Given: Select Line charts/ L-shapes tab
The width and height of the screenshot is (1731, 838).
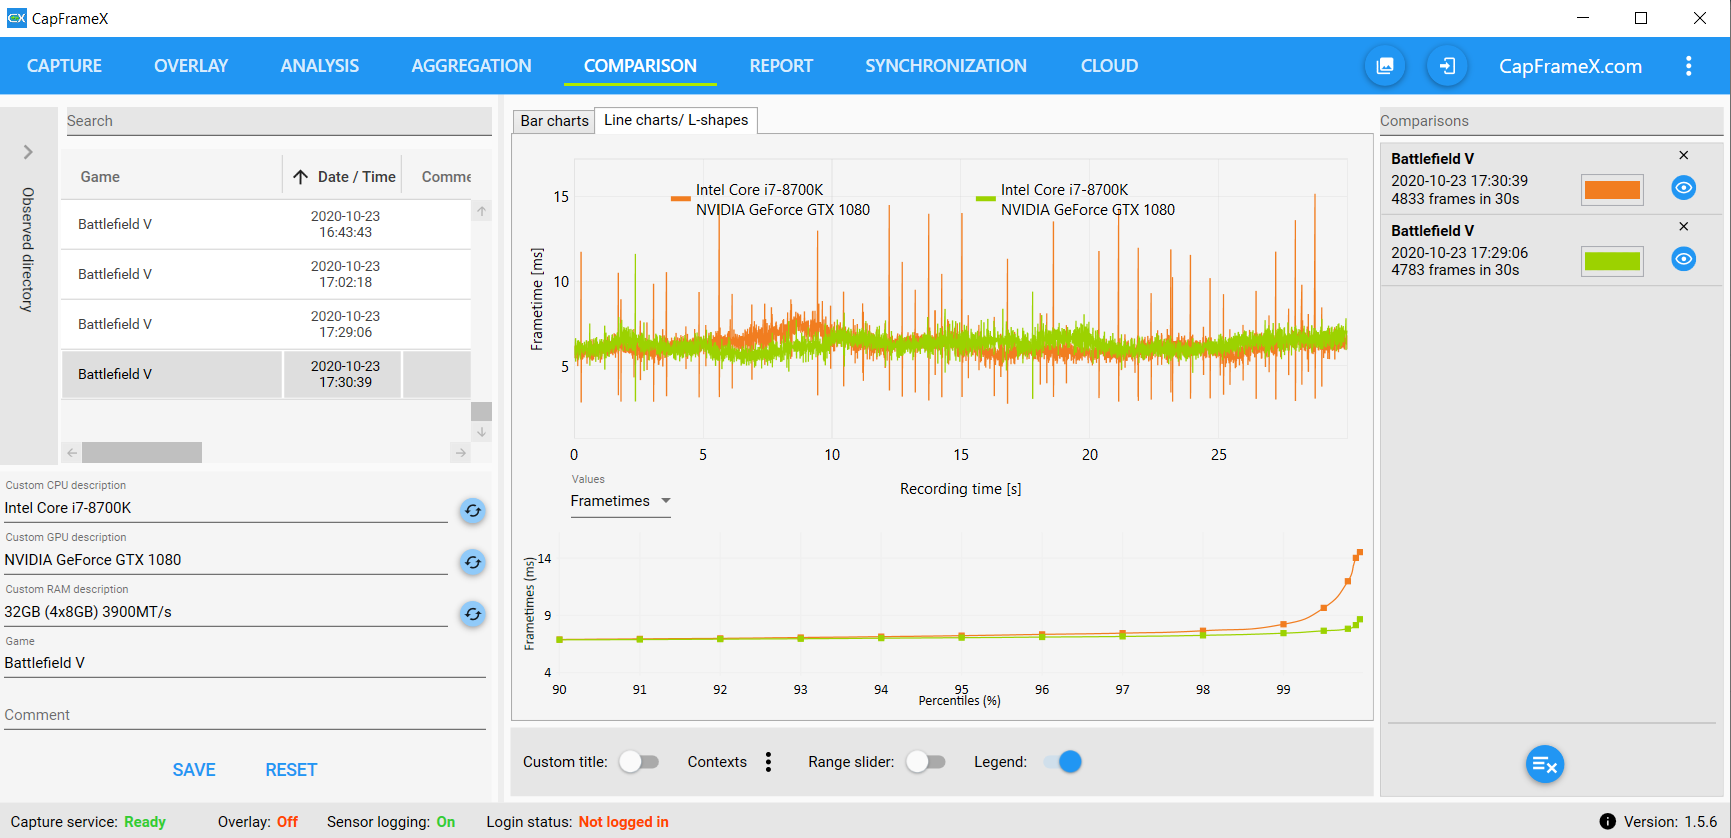Looking at the screenshot, I should tap(676, 120).
